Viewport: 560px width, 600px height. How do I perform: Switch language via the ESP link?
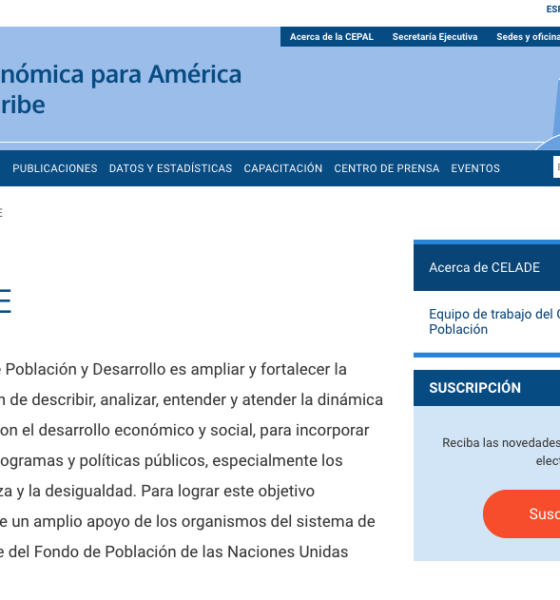point(553,9)
